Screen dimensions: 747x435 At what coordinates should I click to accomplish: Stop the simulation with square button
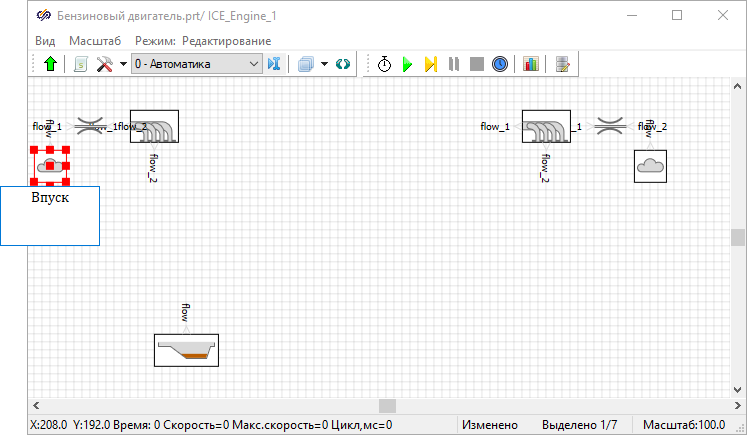point(476,64)
